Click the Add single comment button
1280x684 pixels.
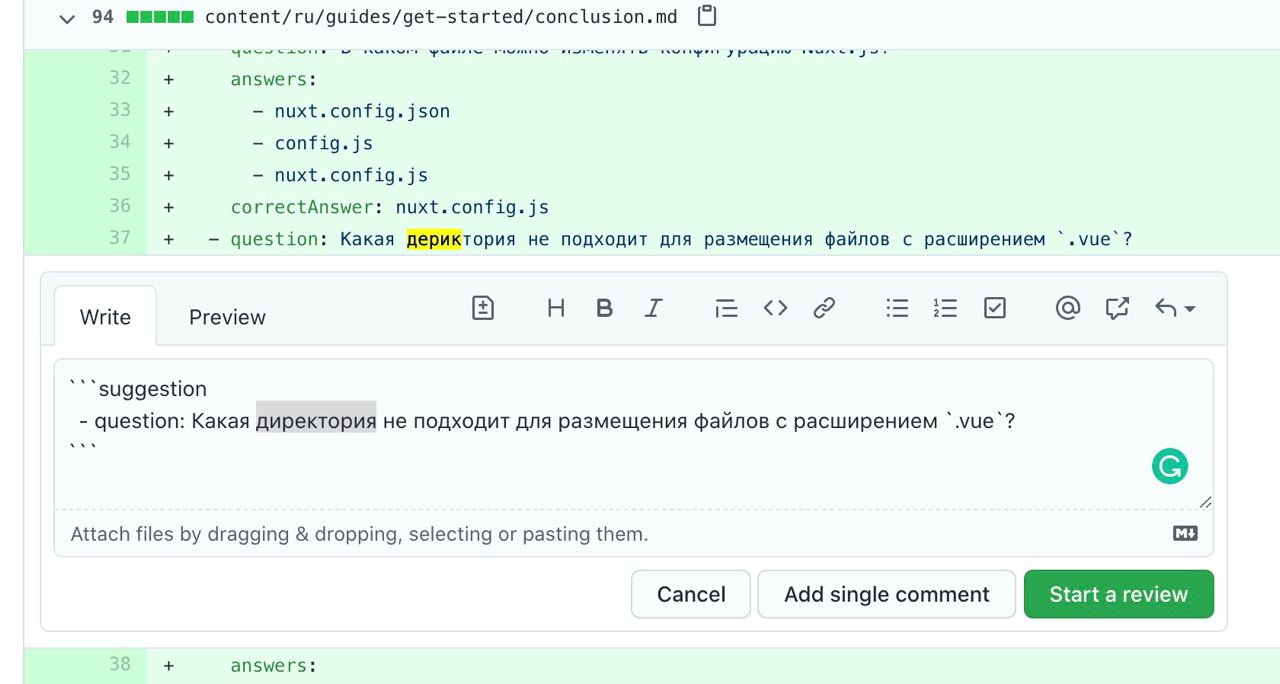coord(887,594)
